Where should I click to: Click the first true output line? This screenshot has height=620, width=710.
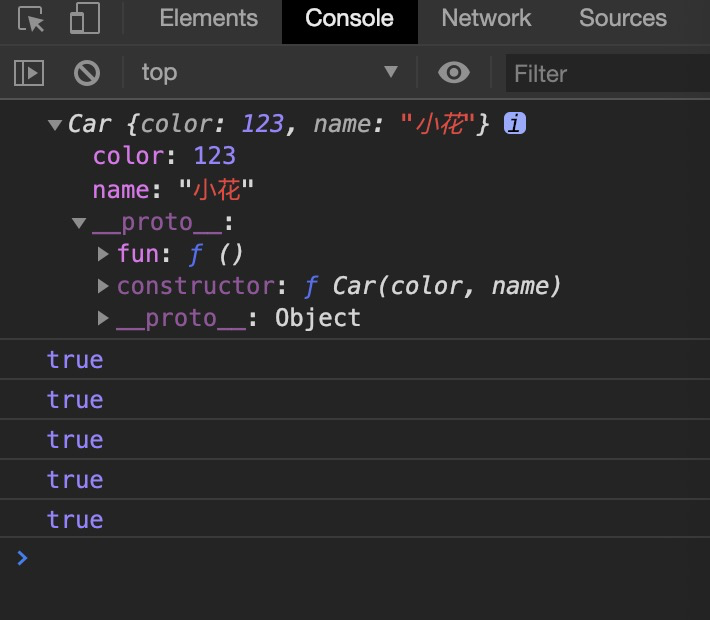pos(75,360)
